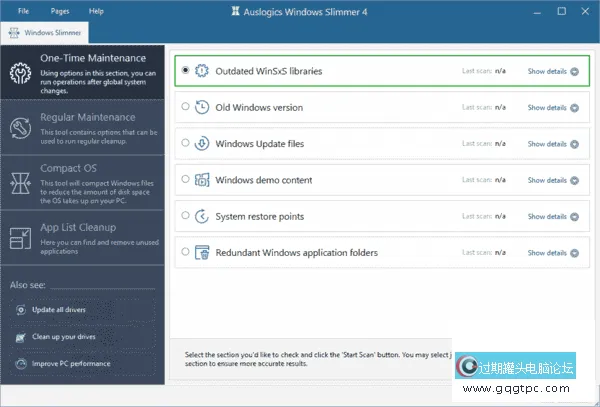Open the File menu

click(23, 11)
